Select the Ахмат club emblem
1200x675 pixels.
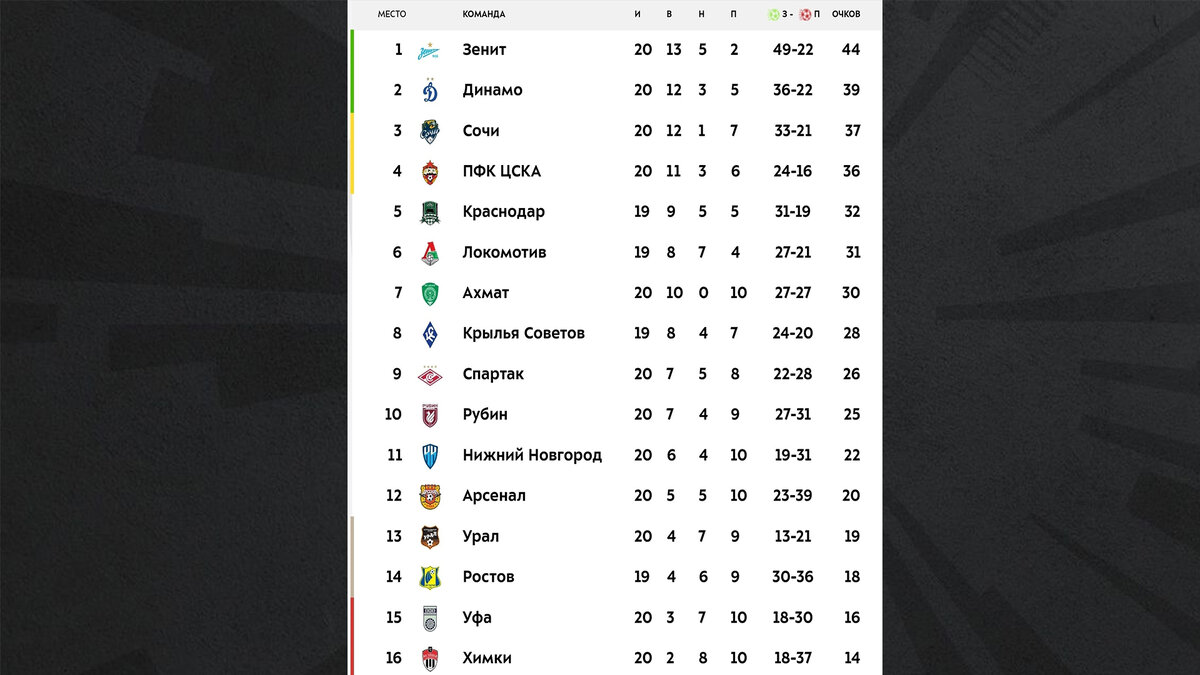click(430, 293)
